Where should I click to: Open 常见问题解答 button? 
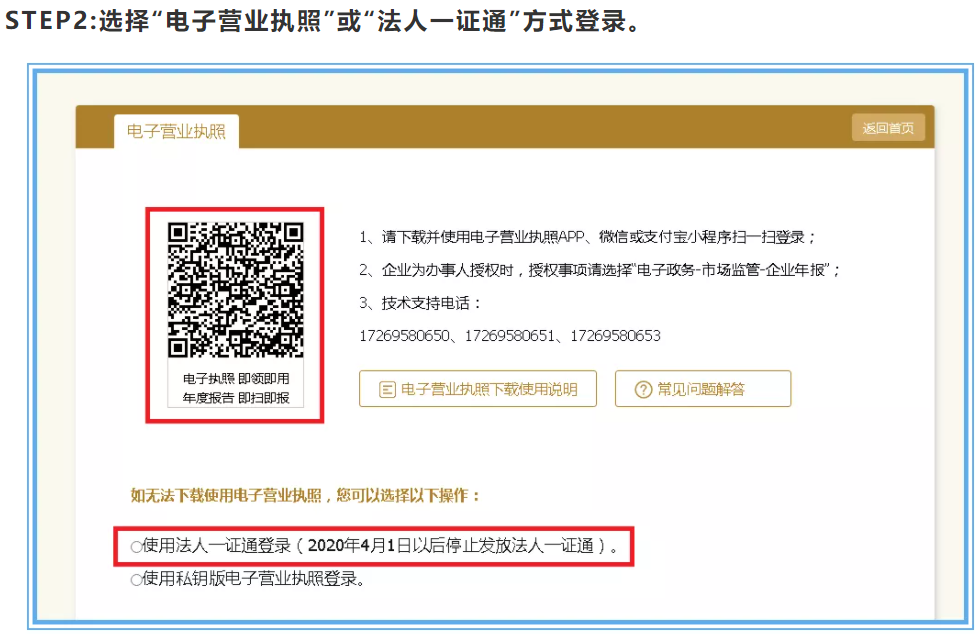702,389
